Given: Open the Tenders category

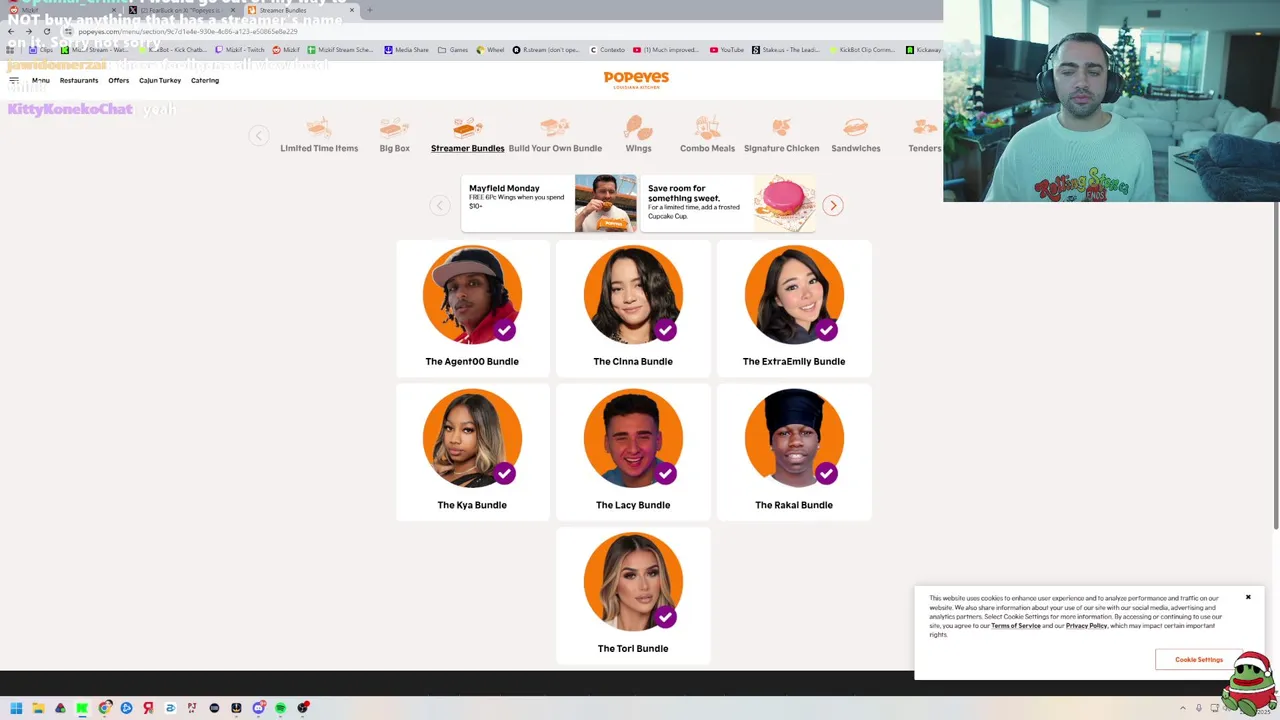Looking at the screenshot, I should [x=924, y=135].
